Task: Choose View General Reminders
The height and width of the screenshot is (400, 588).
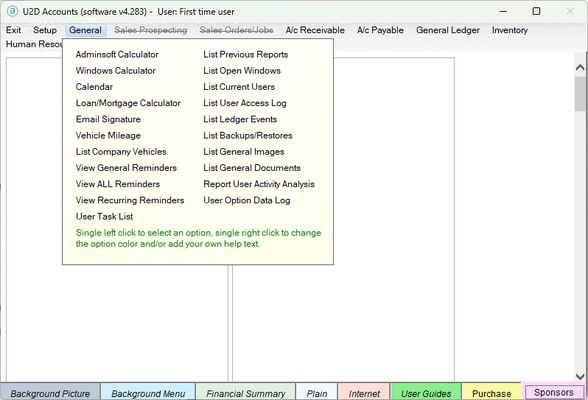Action: [x=126, y=168]
